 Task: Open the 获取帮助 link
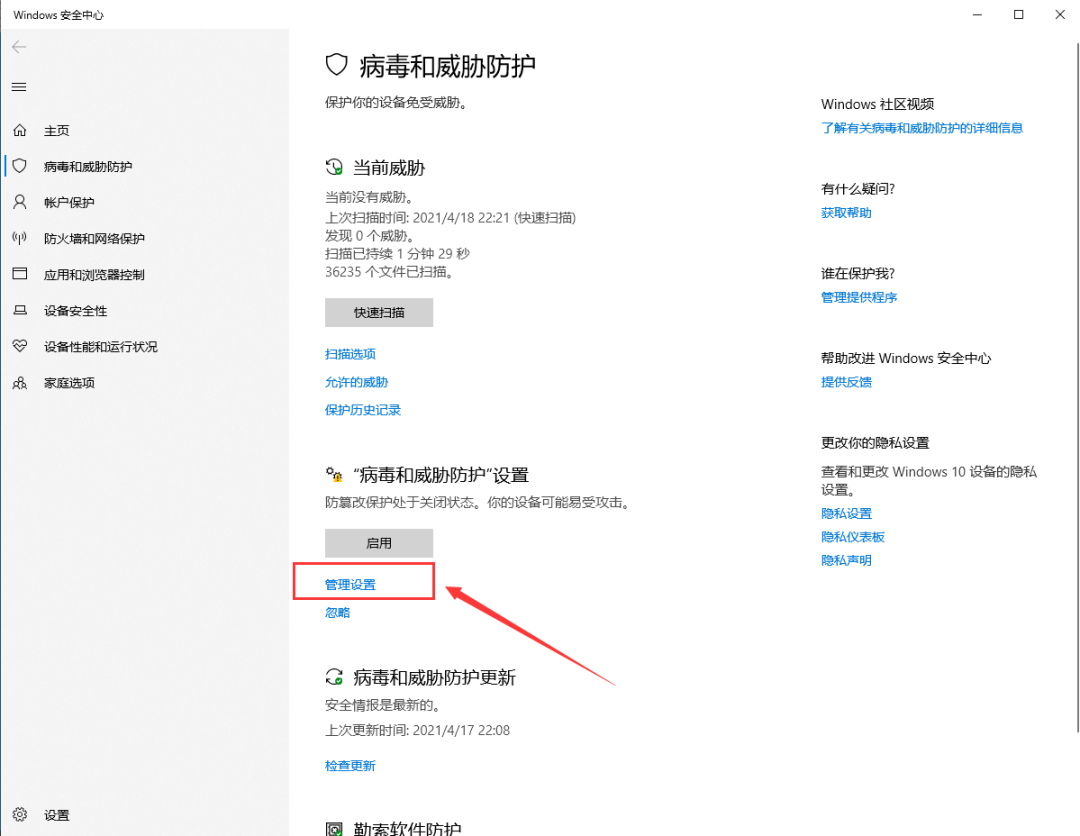click(846, 213)
